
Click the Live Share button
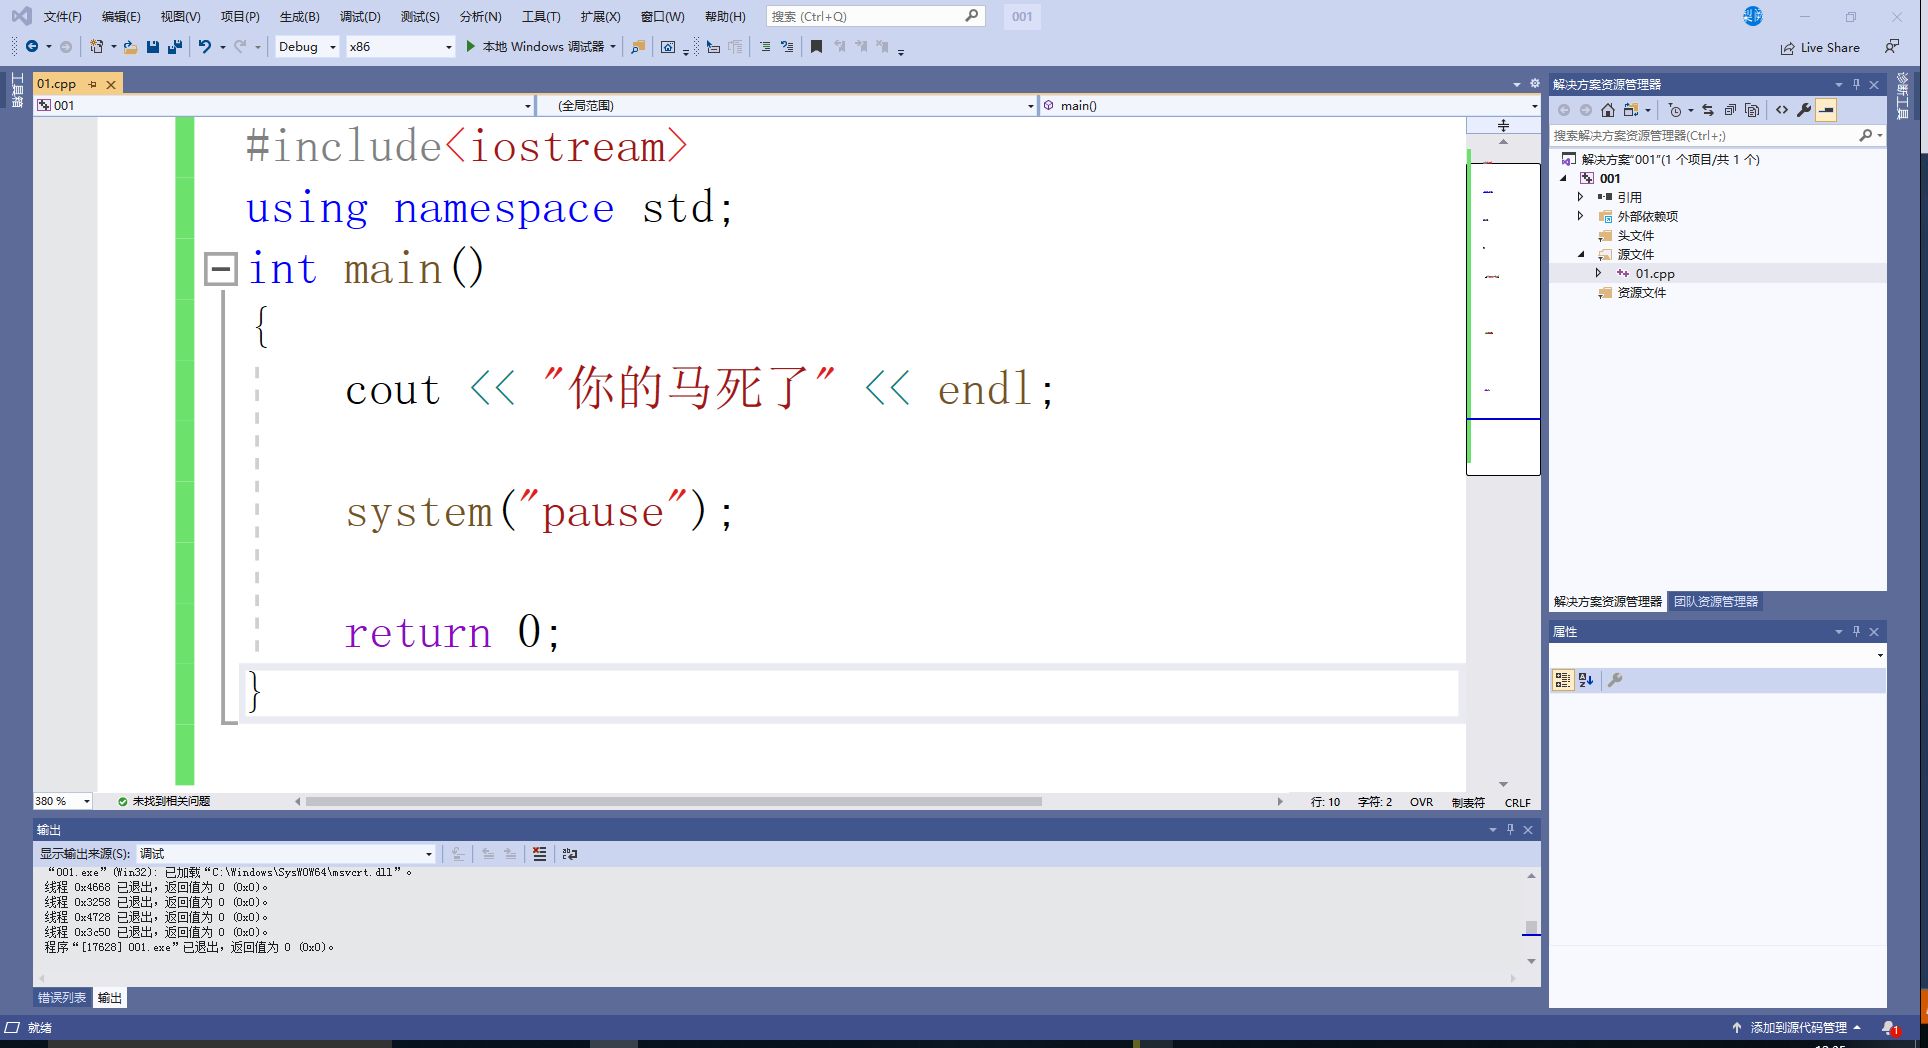1820,48
